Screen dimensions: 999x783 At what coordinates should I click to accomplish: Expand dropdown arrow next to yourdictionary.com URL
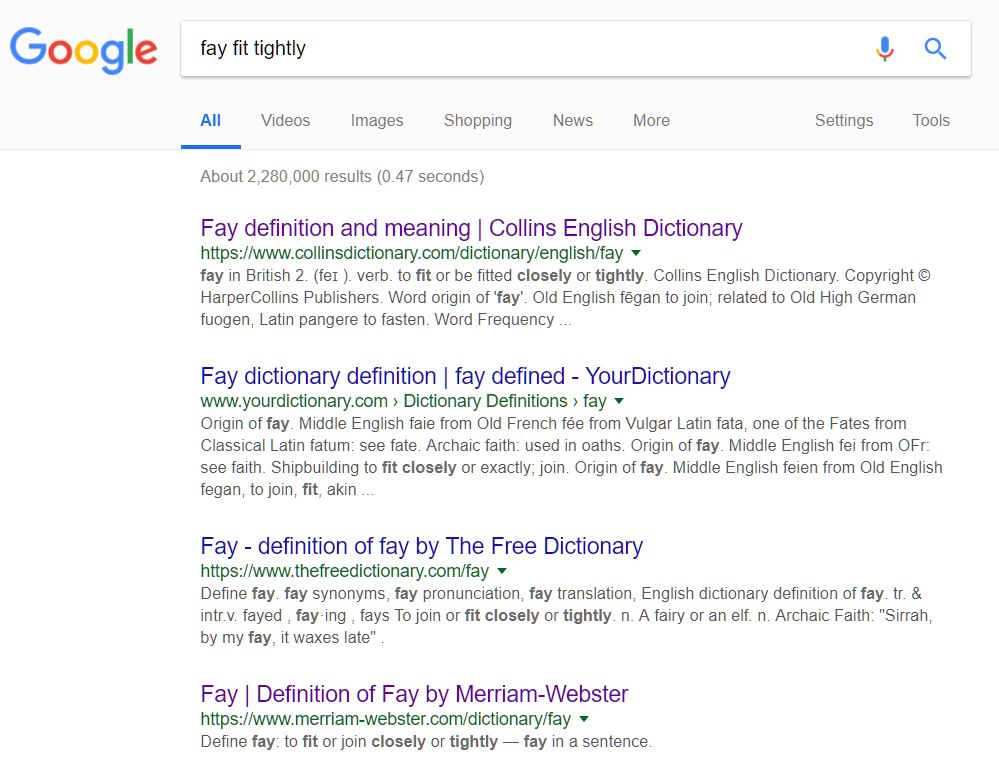(x=619, y=401)
